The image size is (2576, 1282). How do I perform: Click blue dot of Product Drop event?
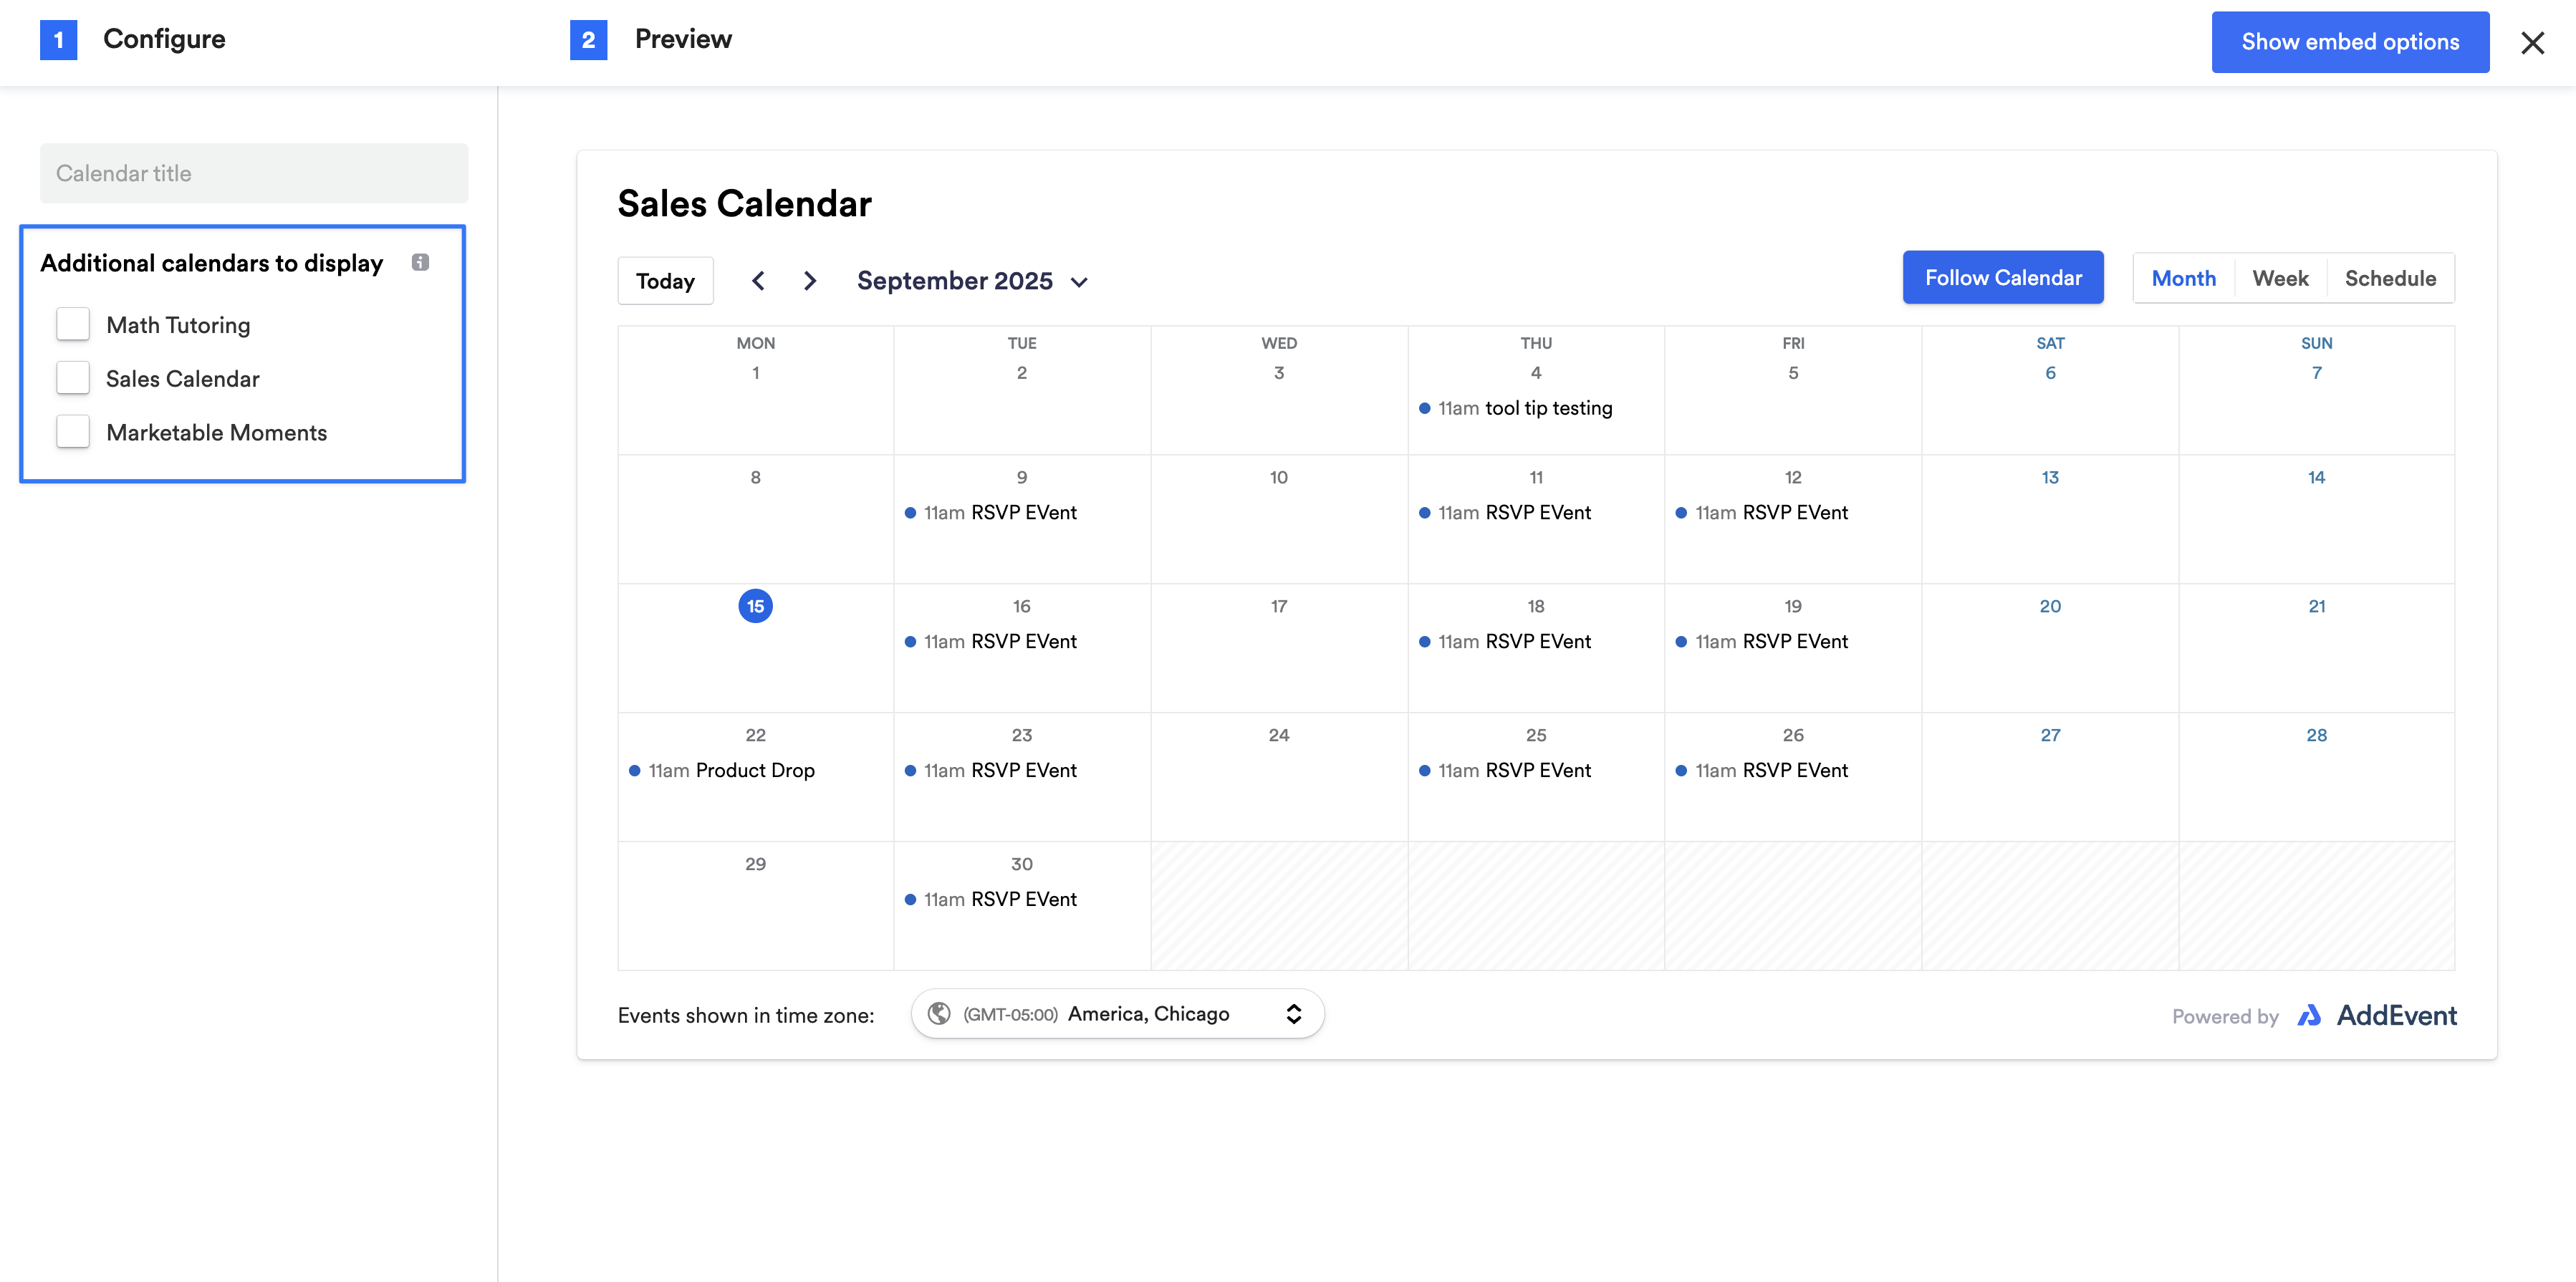coord(634,771)
